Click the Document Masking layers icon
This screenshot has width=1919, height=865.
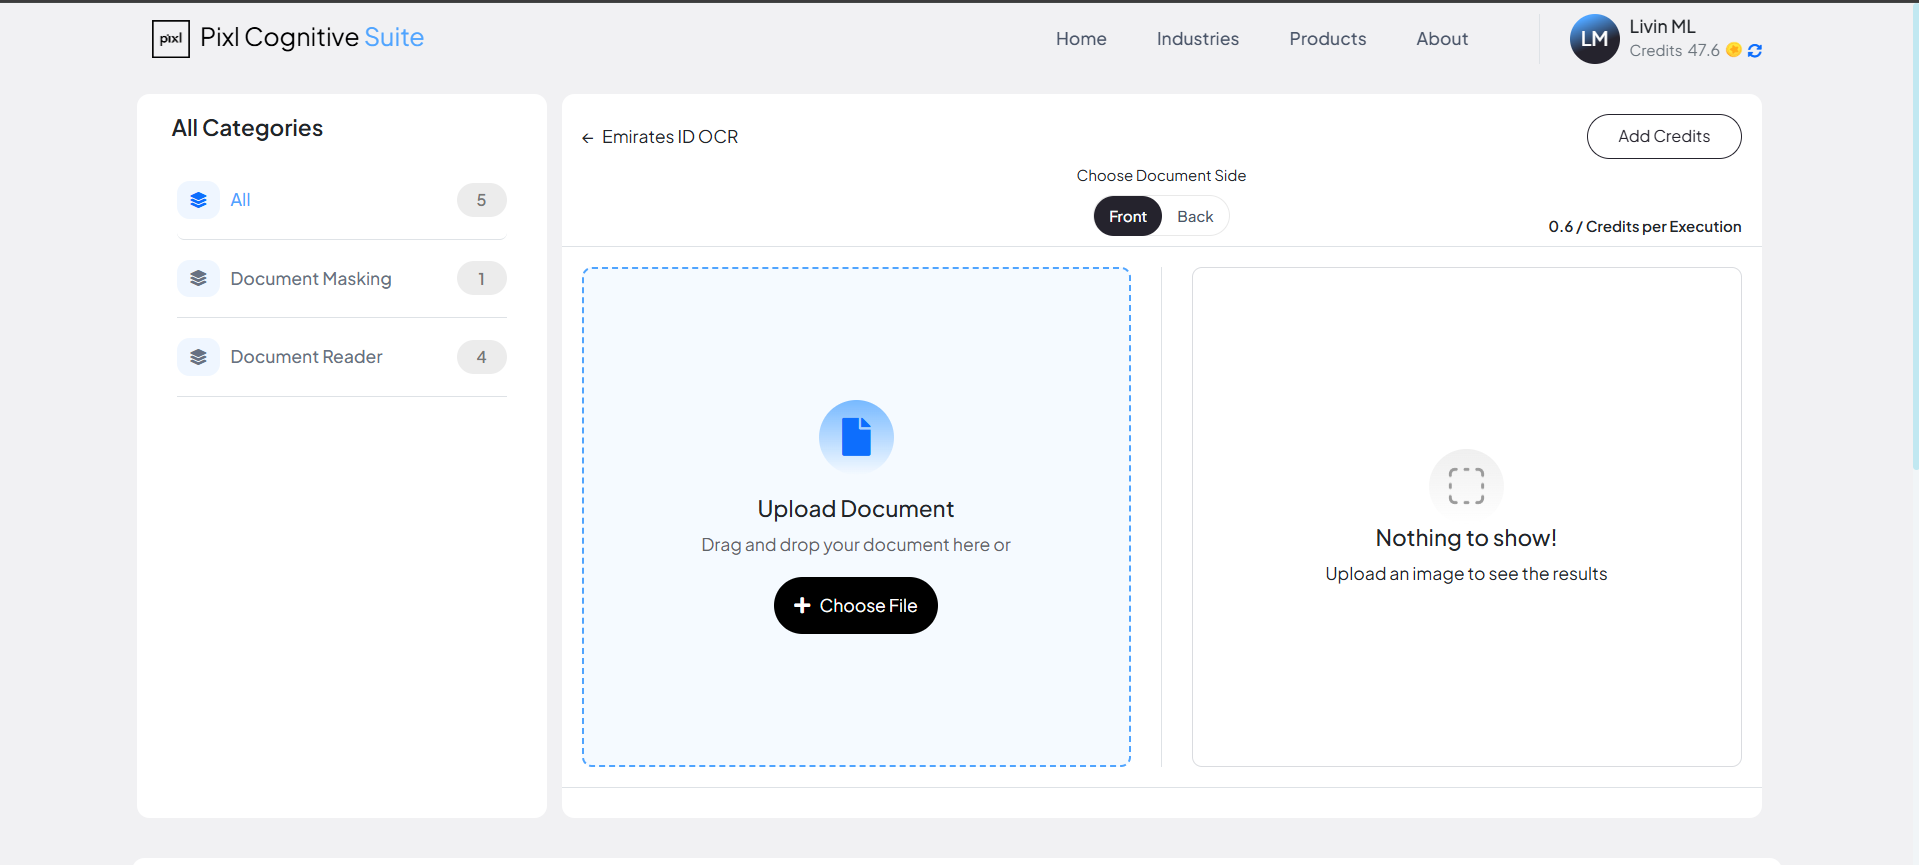[x=198, y=279]
